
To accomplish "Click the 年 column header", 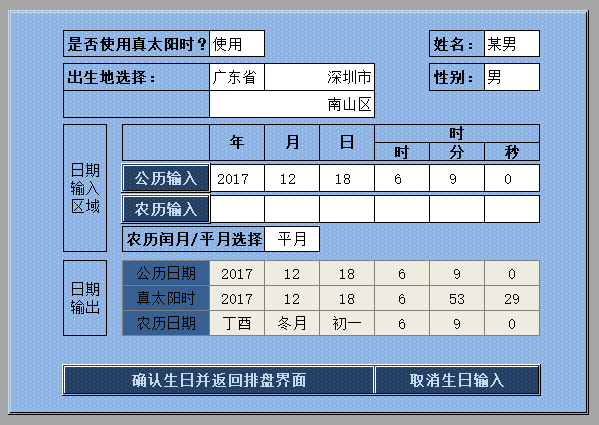I will point(237,142).
